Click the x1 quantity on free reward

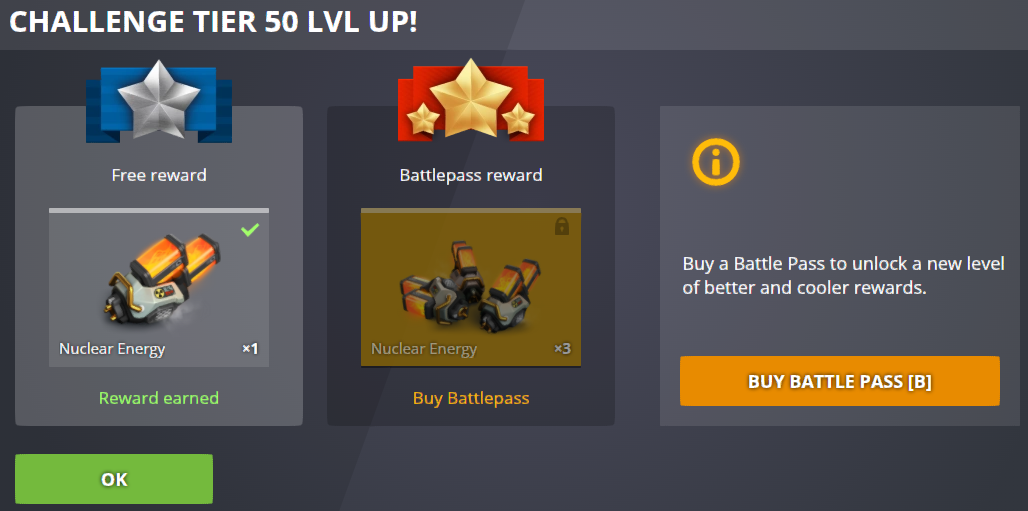[x=250, y=348]
